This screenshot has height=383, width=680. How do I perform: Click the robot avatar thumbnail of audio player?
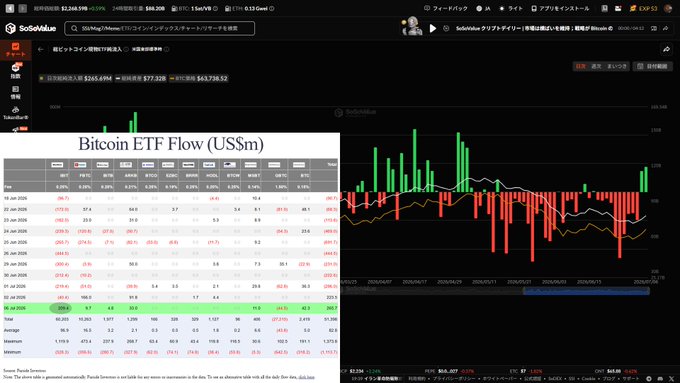412,26
